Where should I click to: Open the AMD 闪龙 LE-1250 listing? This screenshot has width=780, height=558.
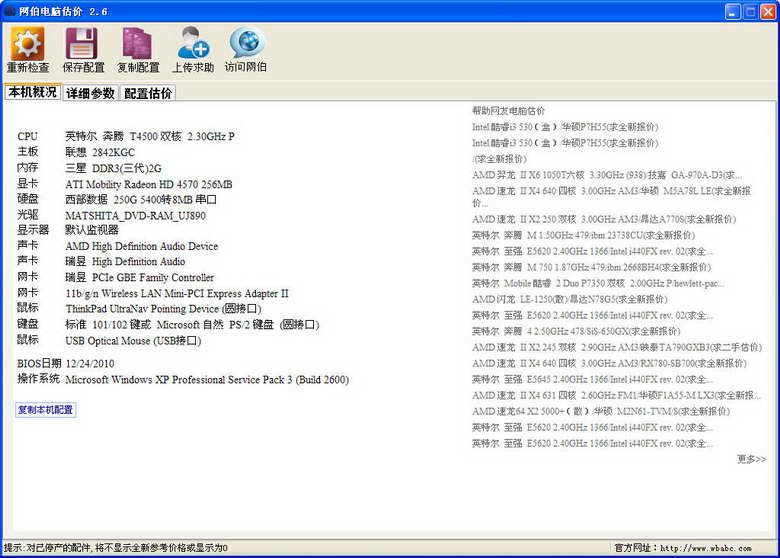[x=570, y=299]
